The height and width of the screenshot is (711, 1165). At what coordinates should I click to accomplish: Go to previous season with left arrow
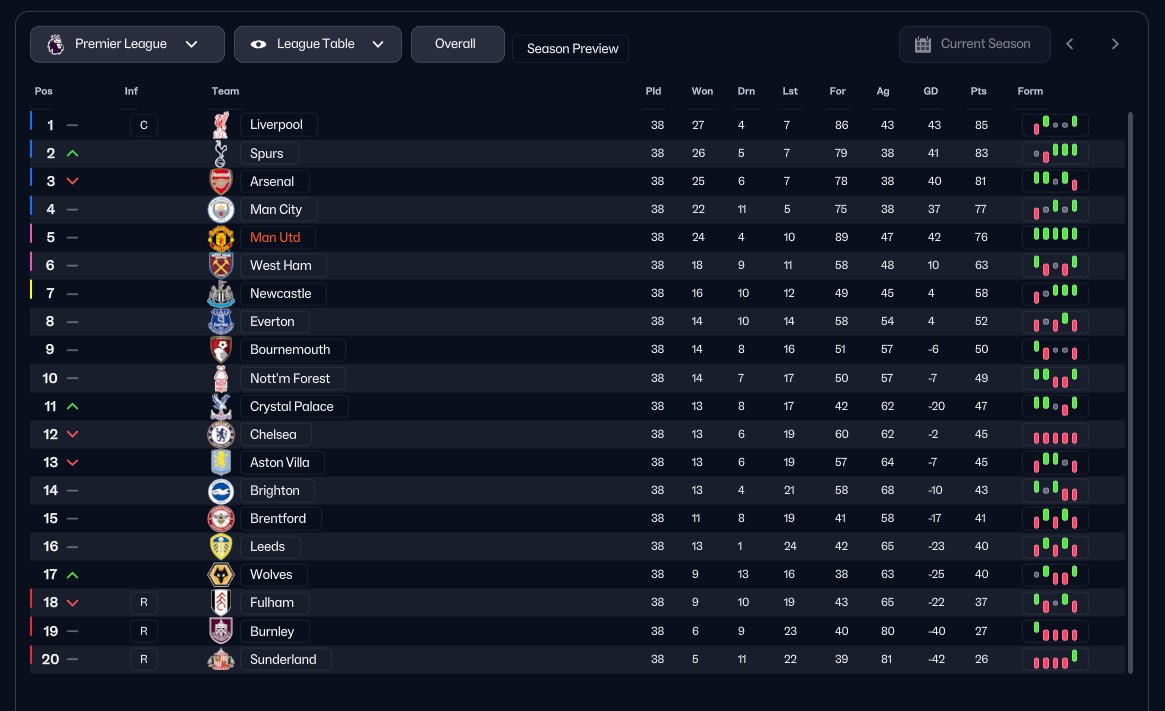[x=1070, y=44]
